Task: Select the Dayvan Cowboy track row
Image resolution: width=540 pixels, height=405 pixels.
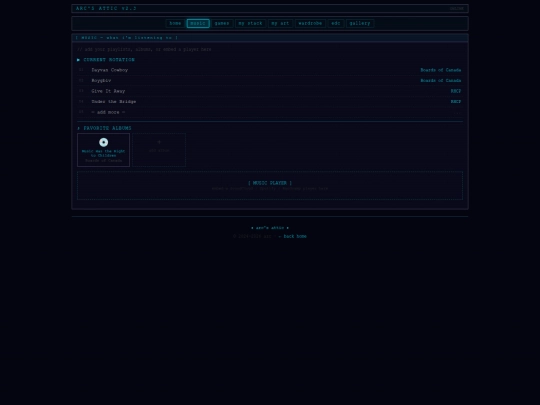Action: tap(270, 70)
